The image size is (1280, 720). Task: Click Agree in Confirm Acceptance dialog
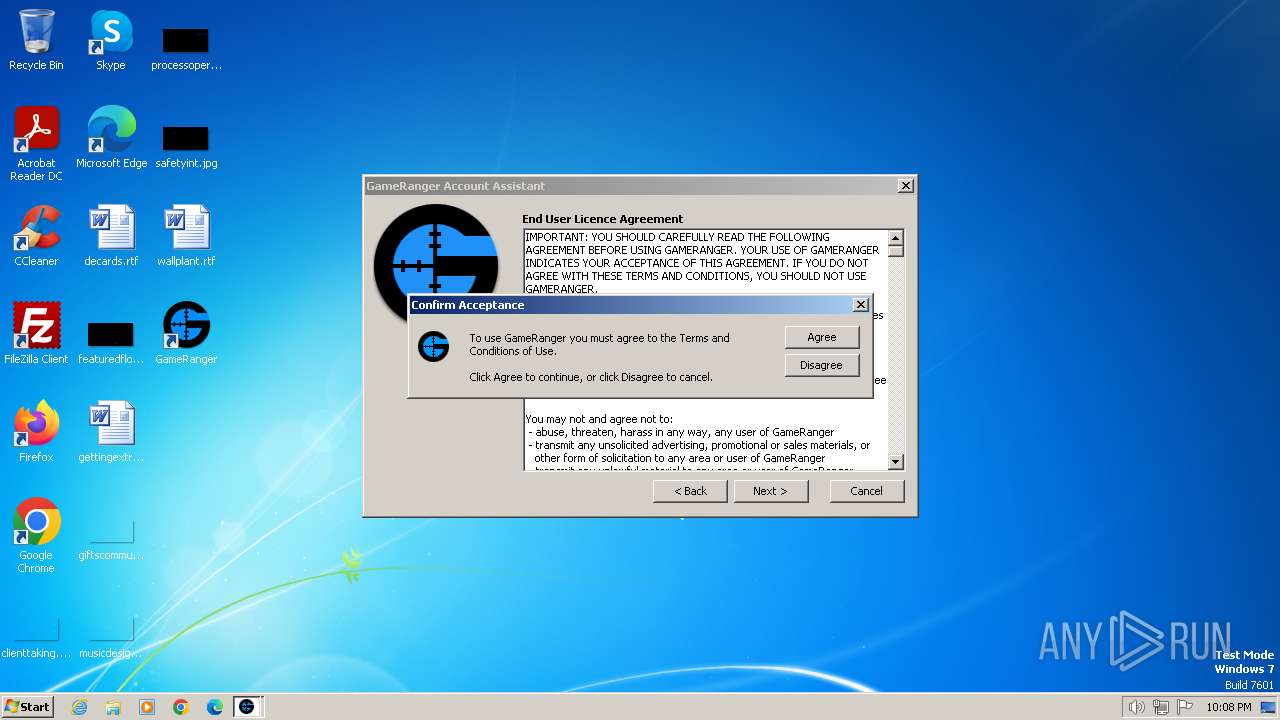(822, 337)
